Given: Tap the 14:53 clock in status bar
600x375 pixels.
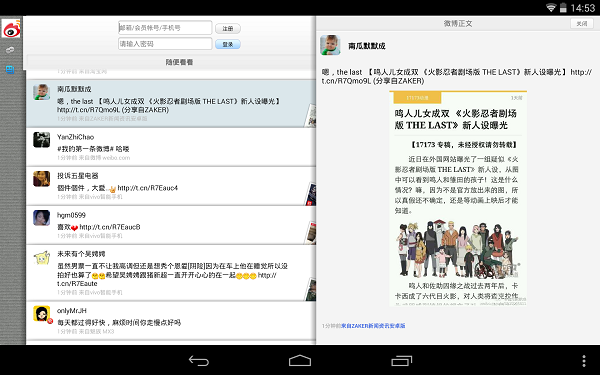Looking at the screenshot, I should (x=583, y=8).
